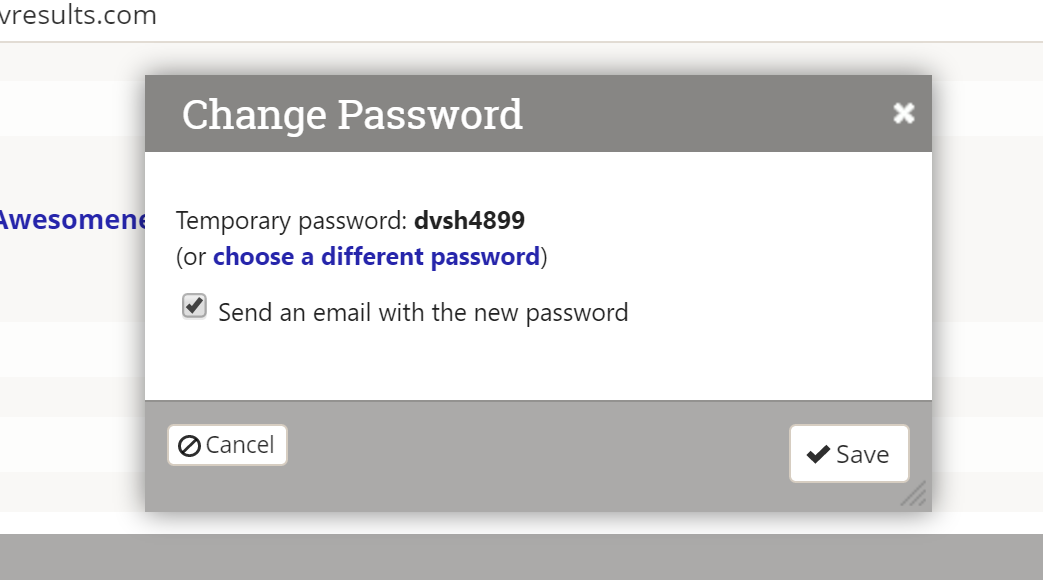This screenshot has width=1043, height=580.
Task: Click the vresults.com text at top
Action: pyautogui.click(x=78, y=16)
